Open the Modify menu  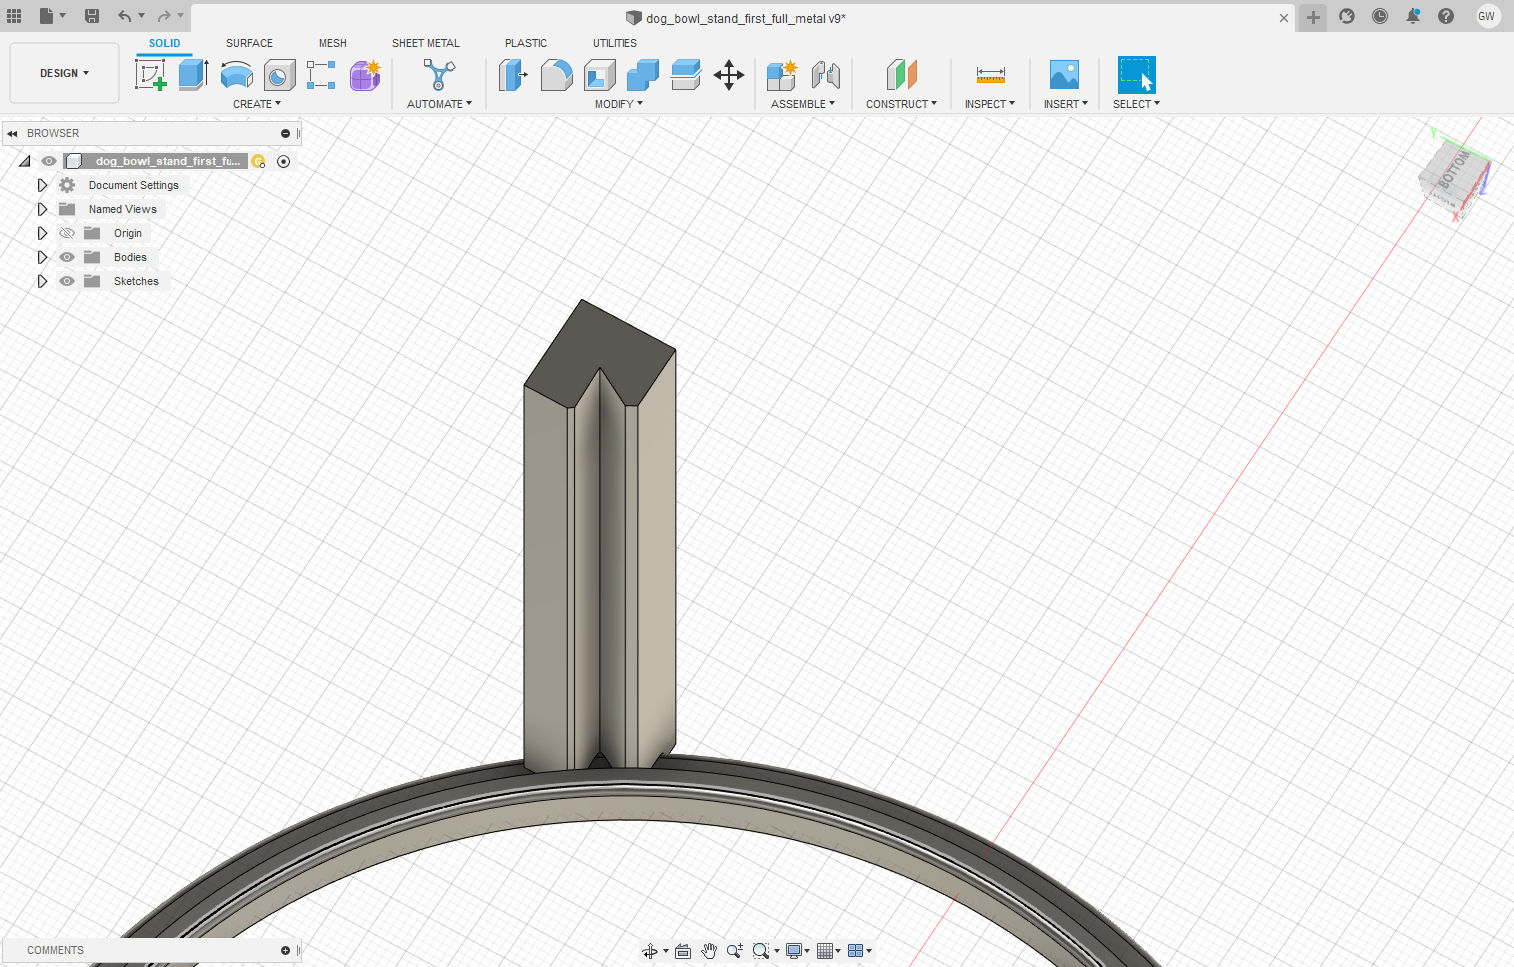[618, 104]
